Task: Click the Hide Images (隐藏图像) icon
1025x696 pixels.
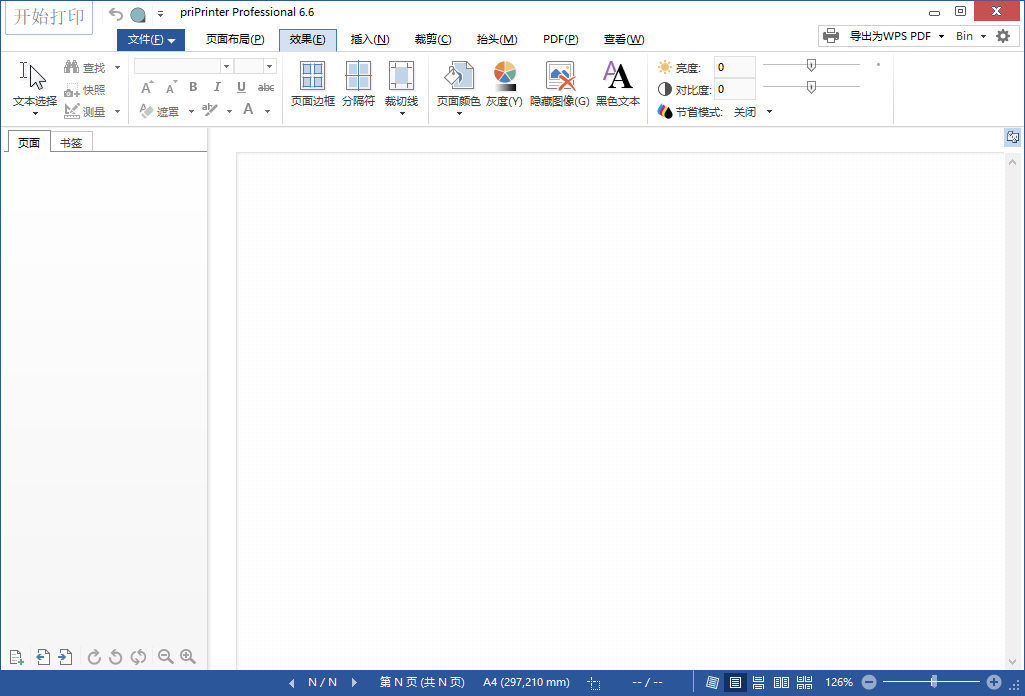Action: tap(559, 77)
